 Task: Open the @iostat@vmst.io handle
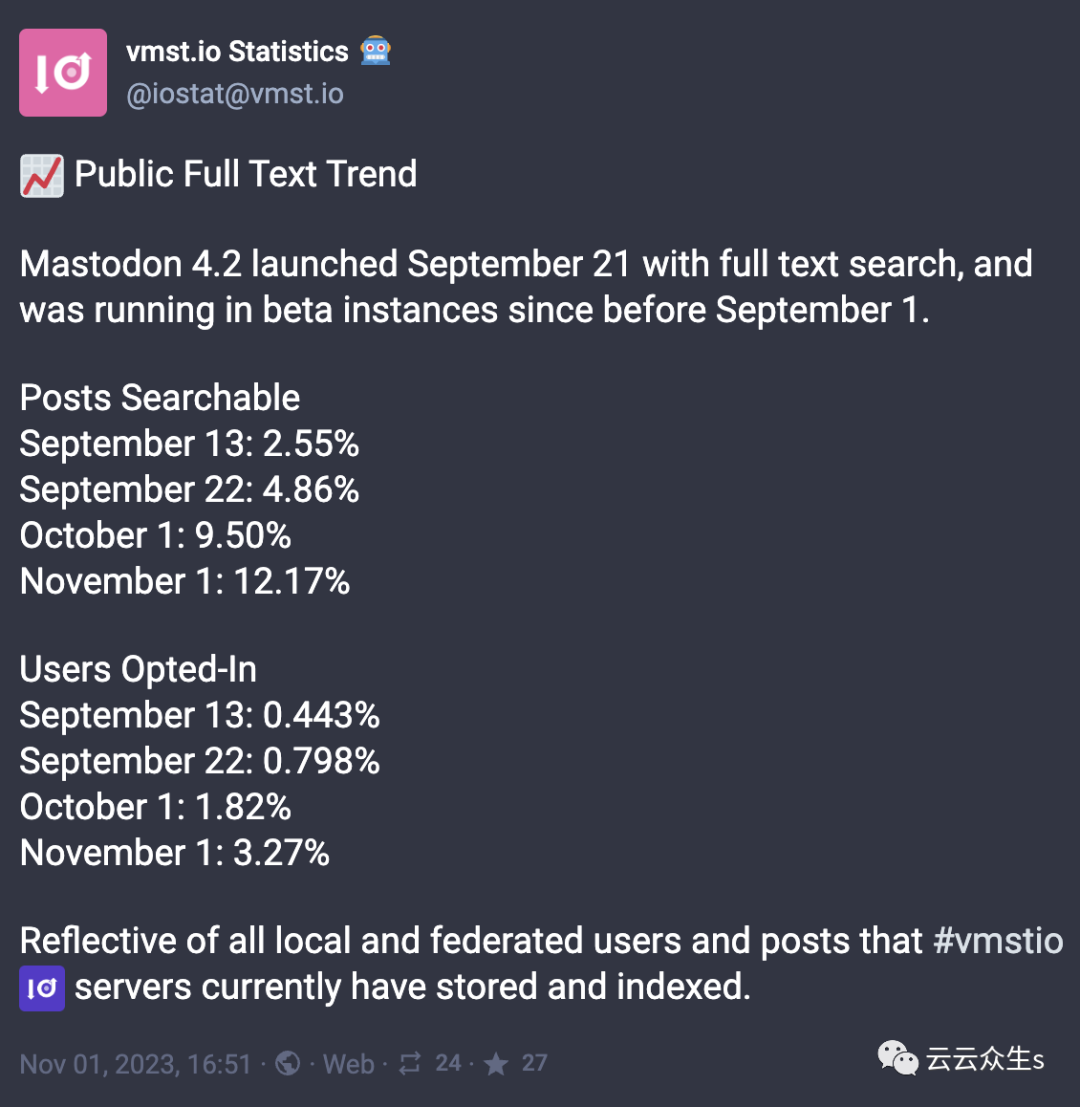pos(235,94)
